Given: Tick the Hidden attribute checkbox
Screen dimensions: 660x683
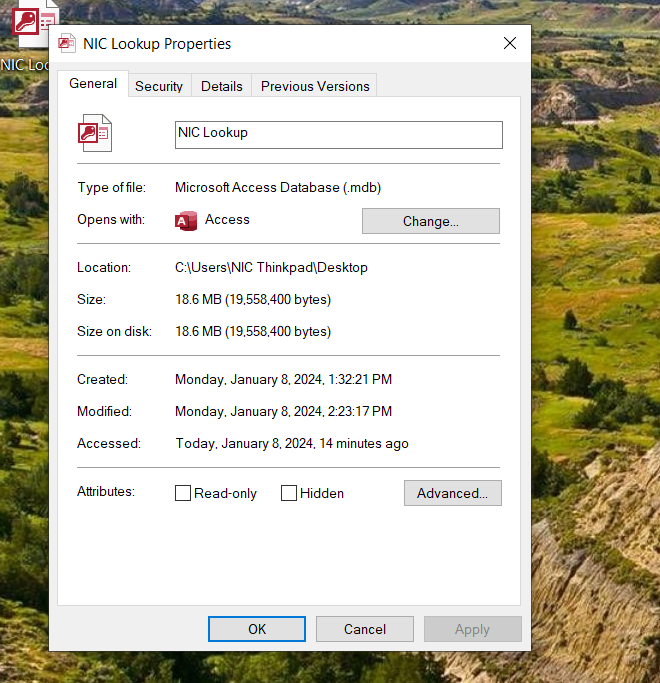Looking at the screenshot, I should pyautogui.click(x=289, y=493).
